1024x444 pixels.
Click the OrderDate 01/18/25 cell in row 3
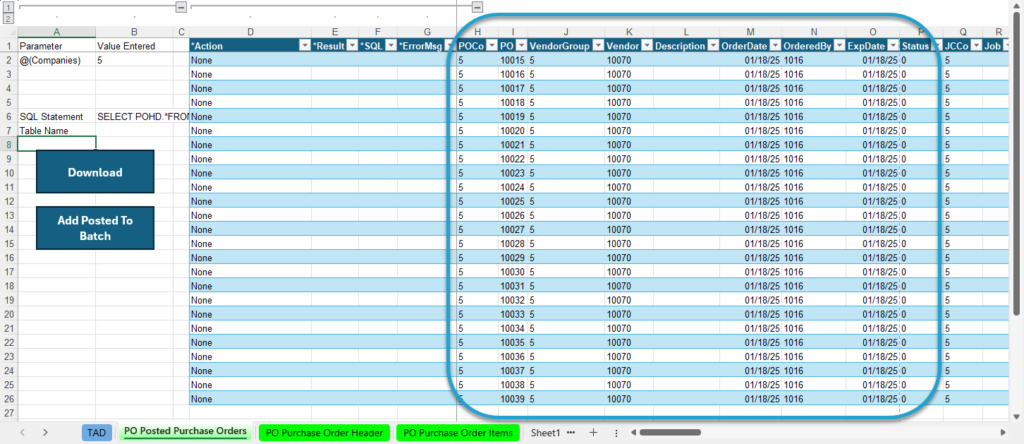pyautogui.click(x=750, y=74)
